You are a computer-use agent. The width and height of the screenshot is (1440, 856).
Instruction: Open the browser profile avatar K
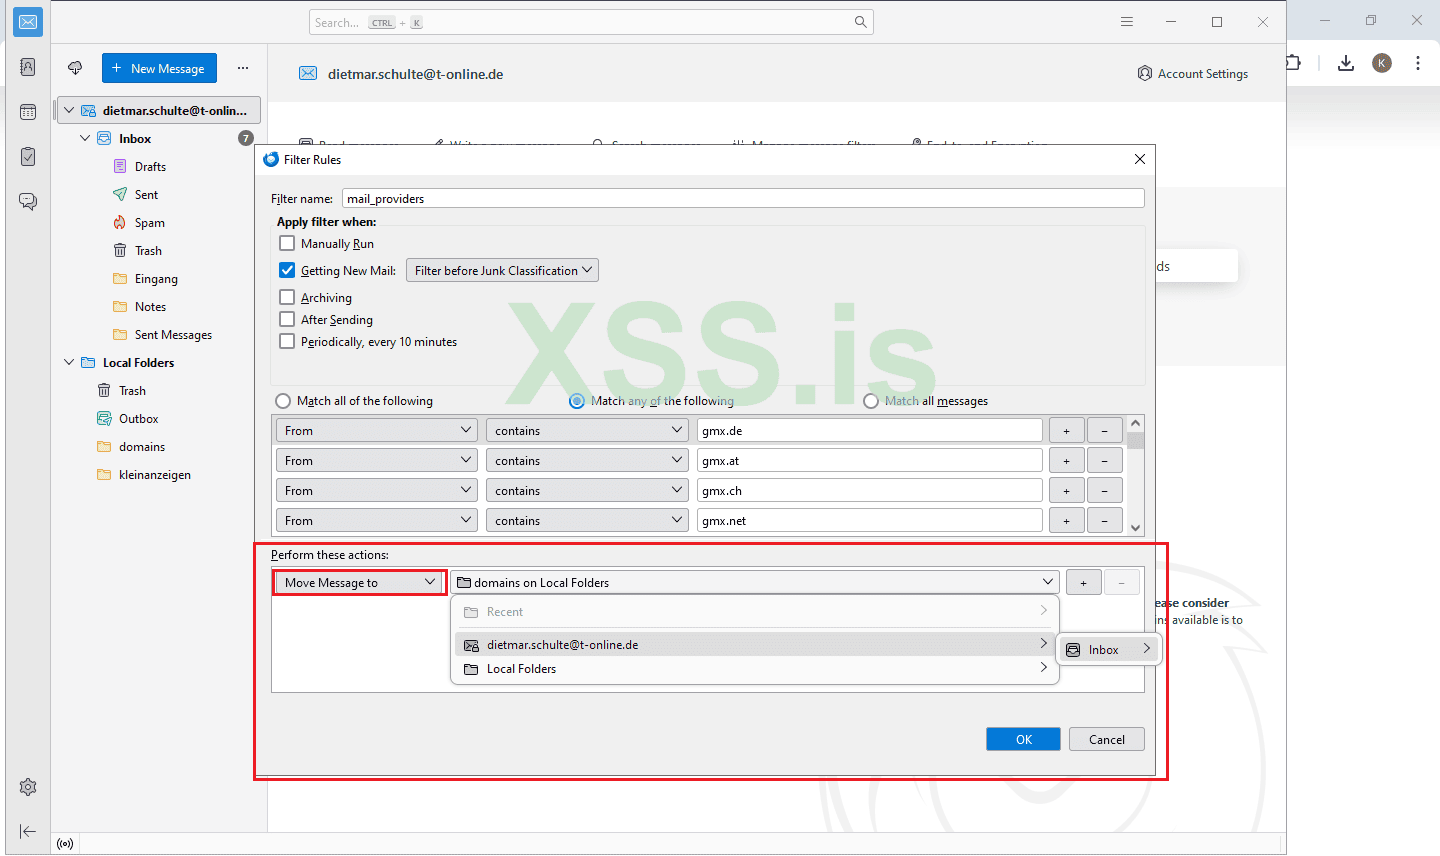(1382, 63)
